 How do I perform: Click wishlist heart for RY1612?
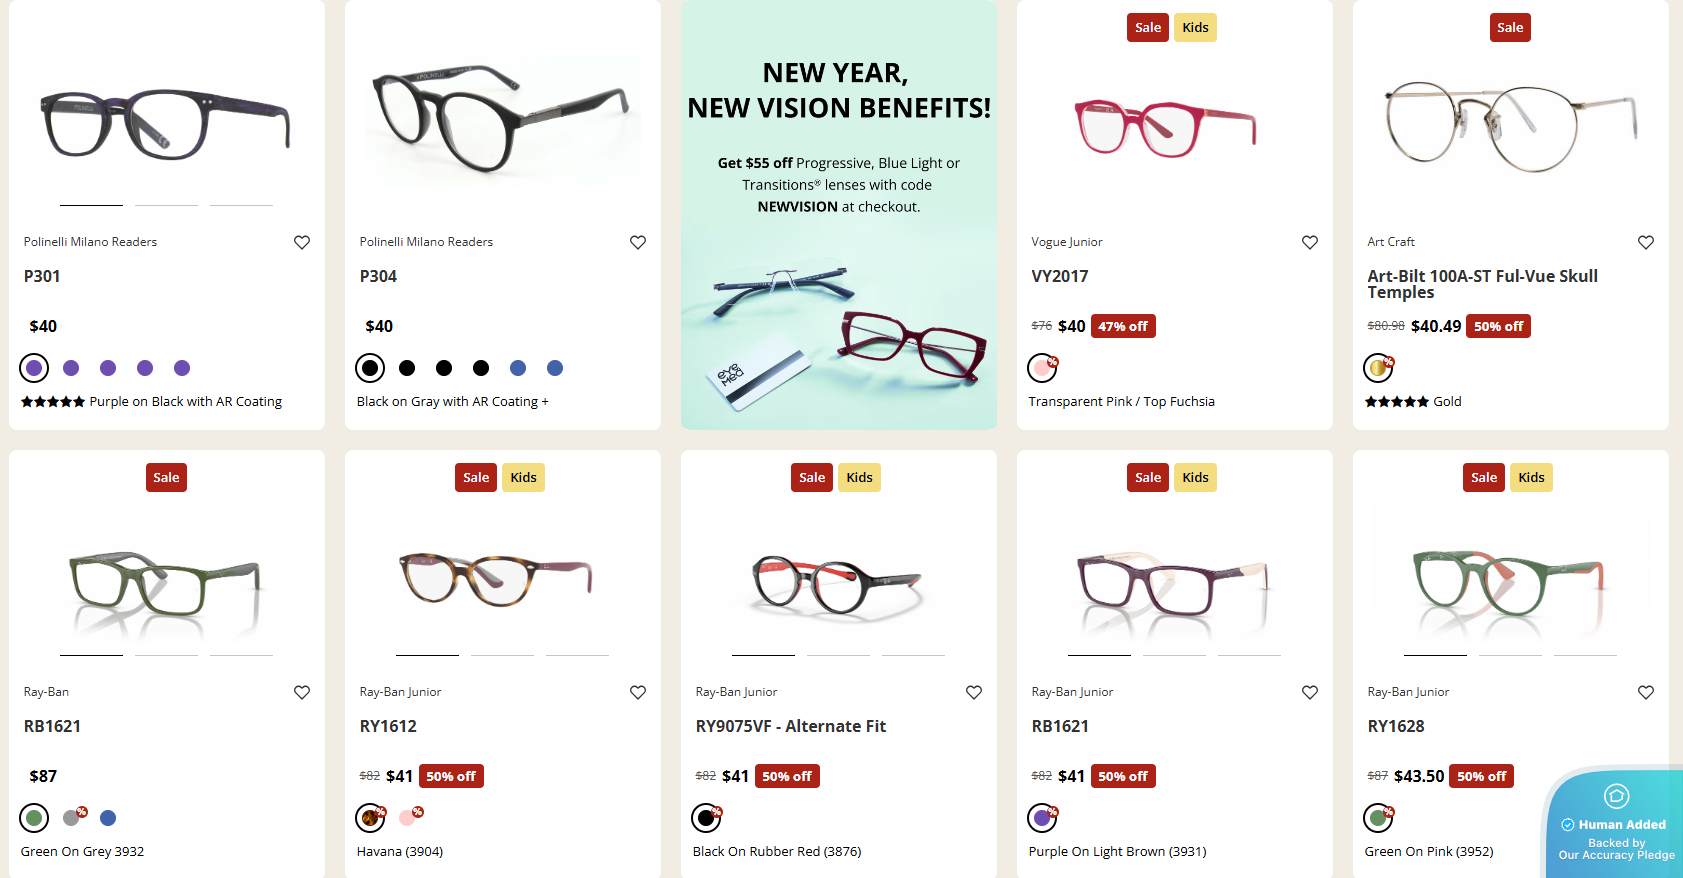(x=638, y=692)
